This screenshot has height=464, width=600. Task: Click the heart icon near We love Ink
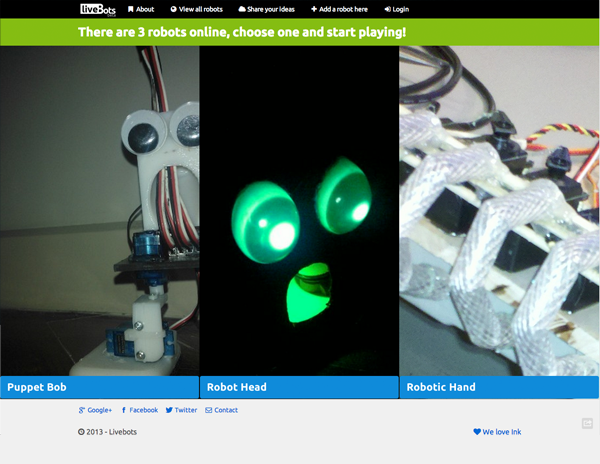point(477,431)
